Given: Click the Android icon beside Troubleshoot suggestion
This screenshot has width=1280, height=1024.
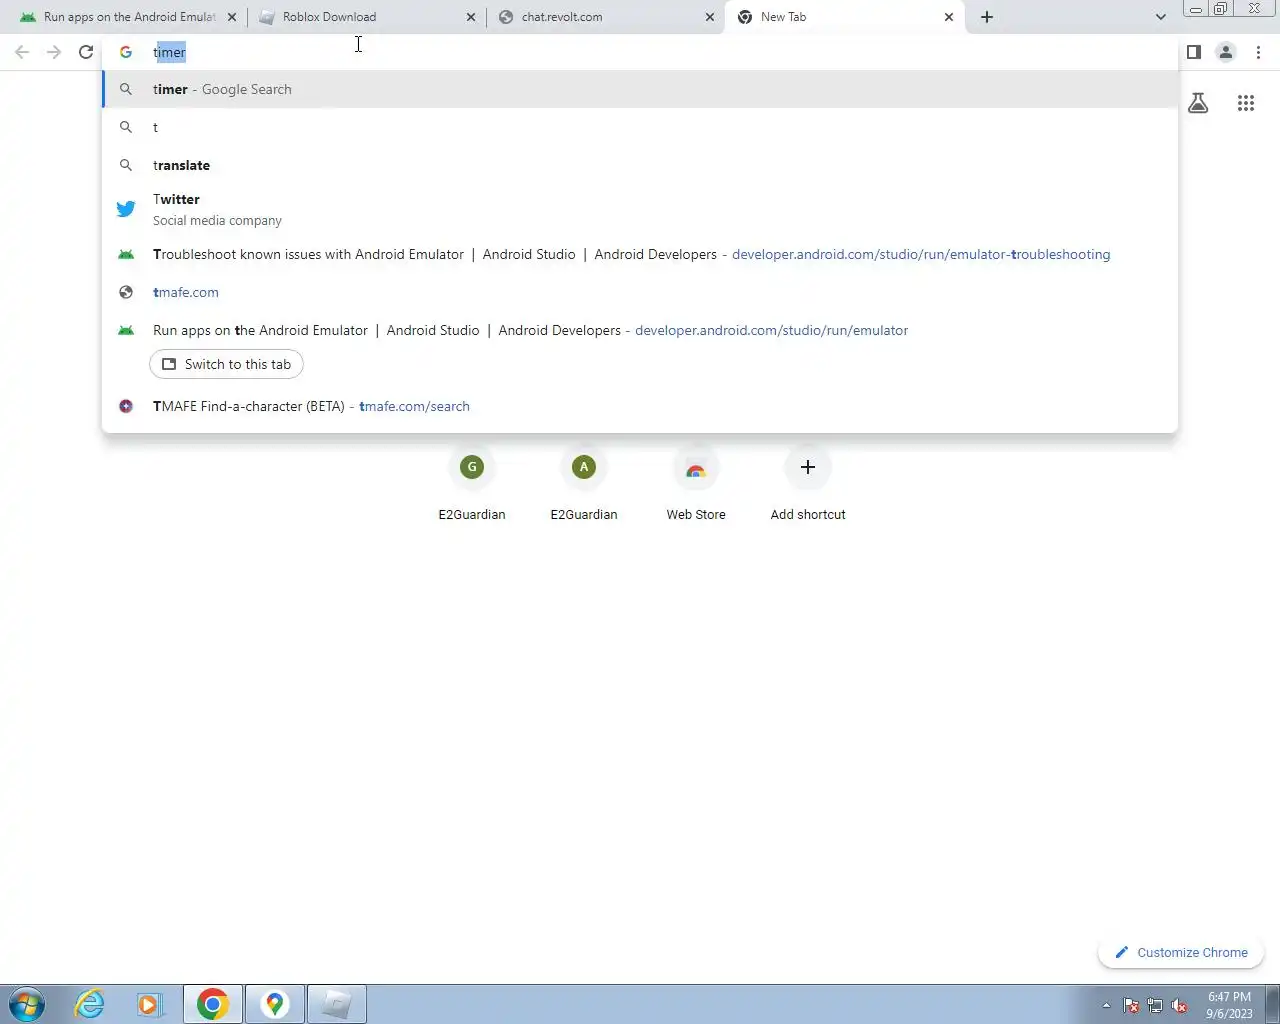Looking at the screenshot, I should [x=126, y=254].
